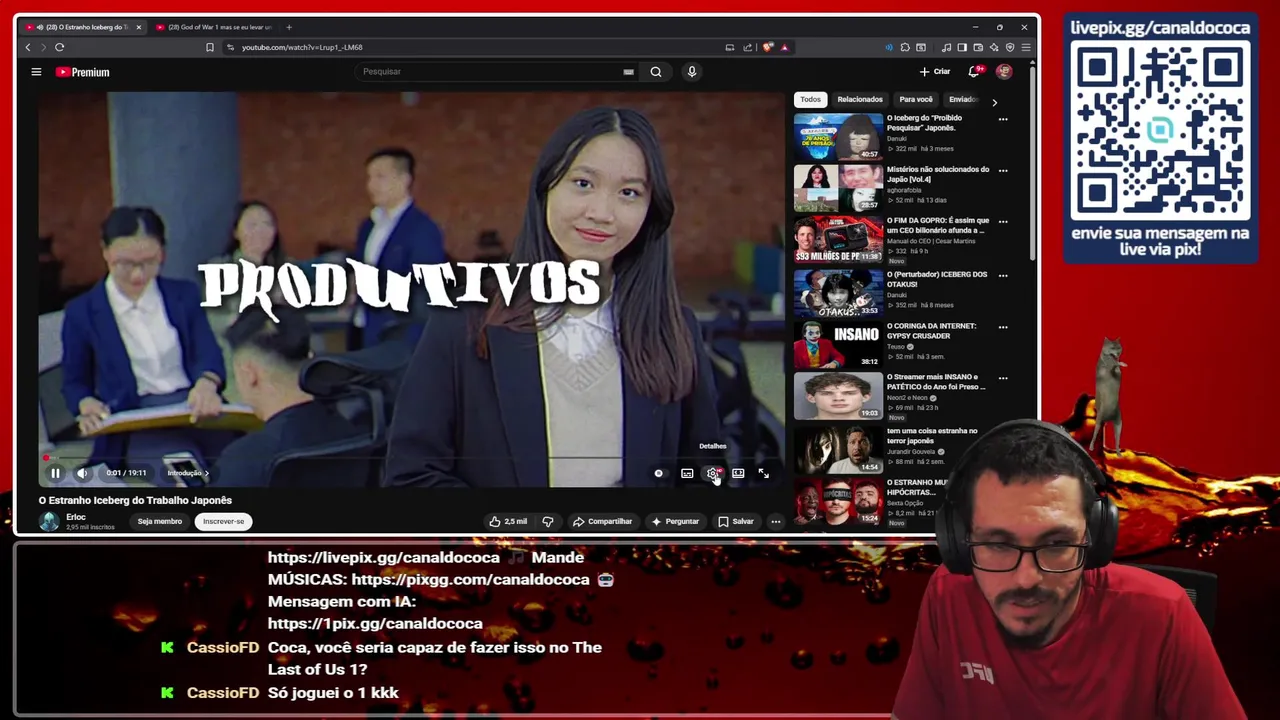Screen dimensions: 1280x720
Task: Open the browser extensions puzzle icon
Action: 905,47
